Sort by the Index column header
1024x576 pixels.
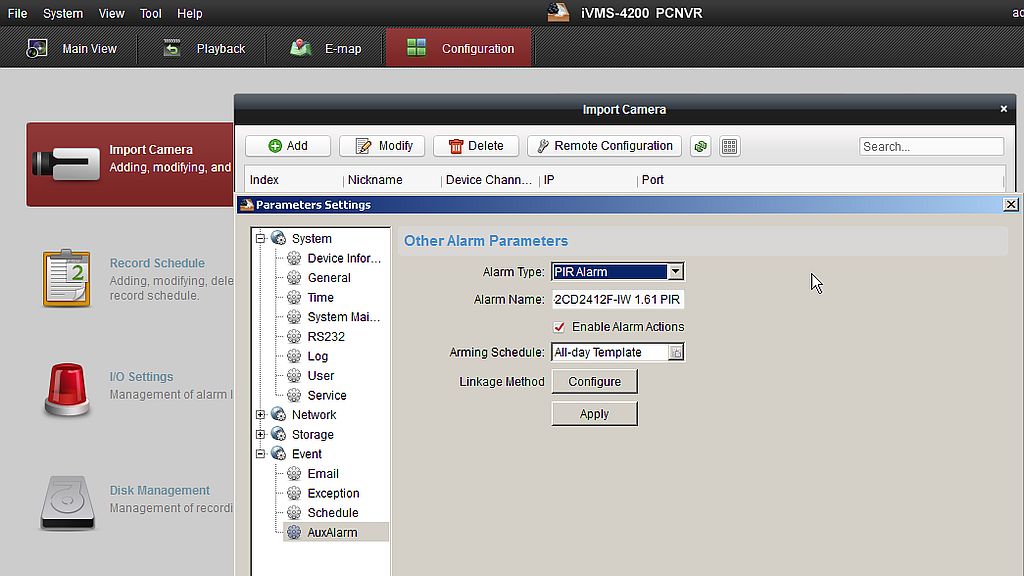[264, 180]
